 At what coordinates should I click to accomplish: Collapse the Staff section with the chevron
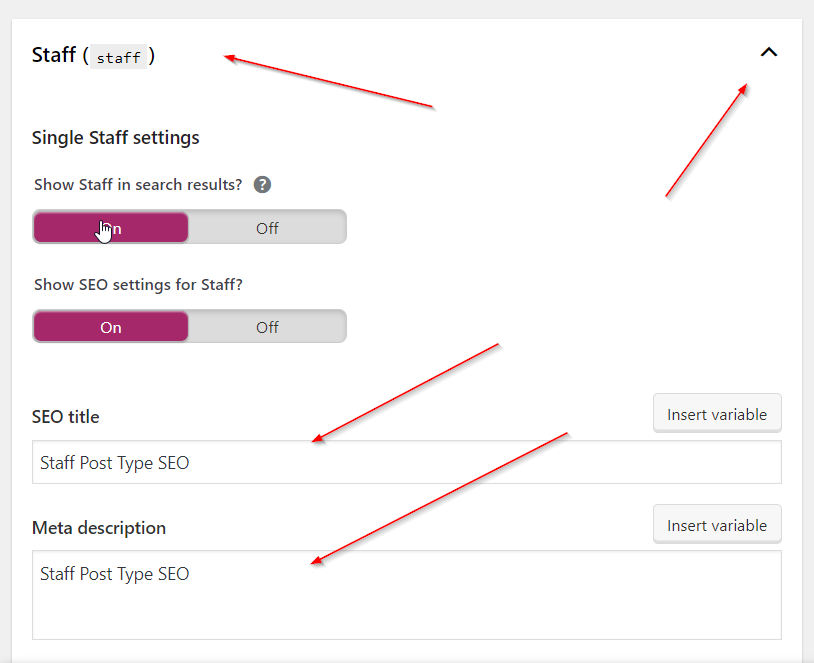pos(768,53)
